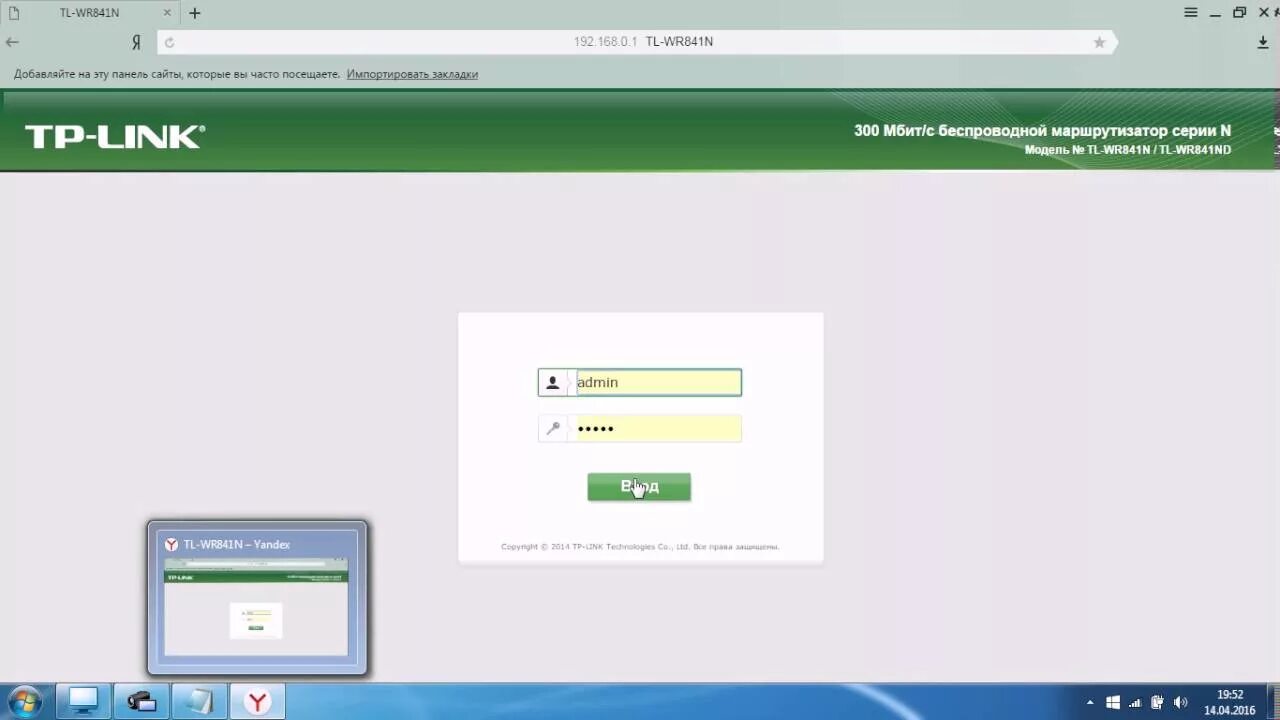Click the TP-LINK logo in header
Image resolution: width=1280 pixels, height=720 pixels.
[115, 137]
